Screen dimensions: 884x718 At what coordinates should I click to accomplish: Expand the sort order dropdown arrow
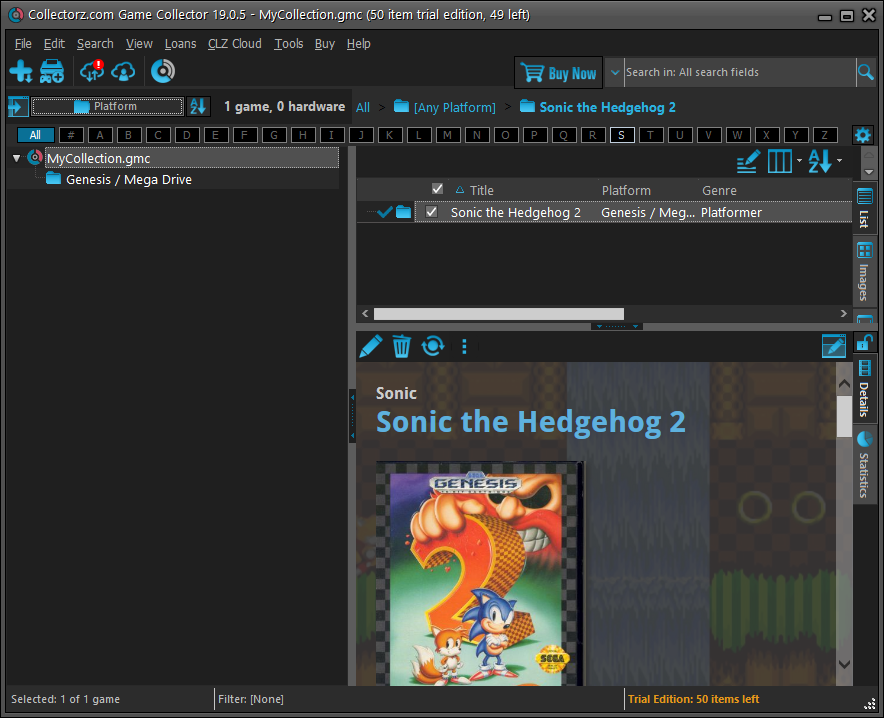839,161
